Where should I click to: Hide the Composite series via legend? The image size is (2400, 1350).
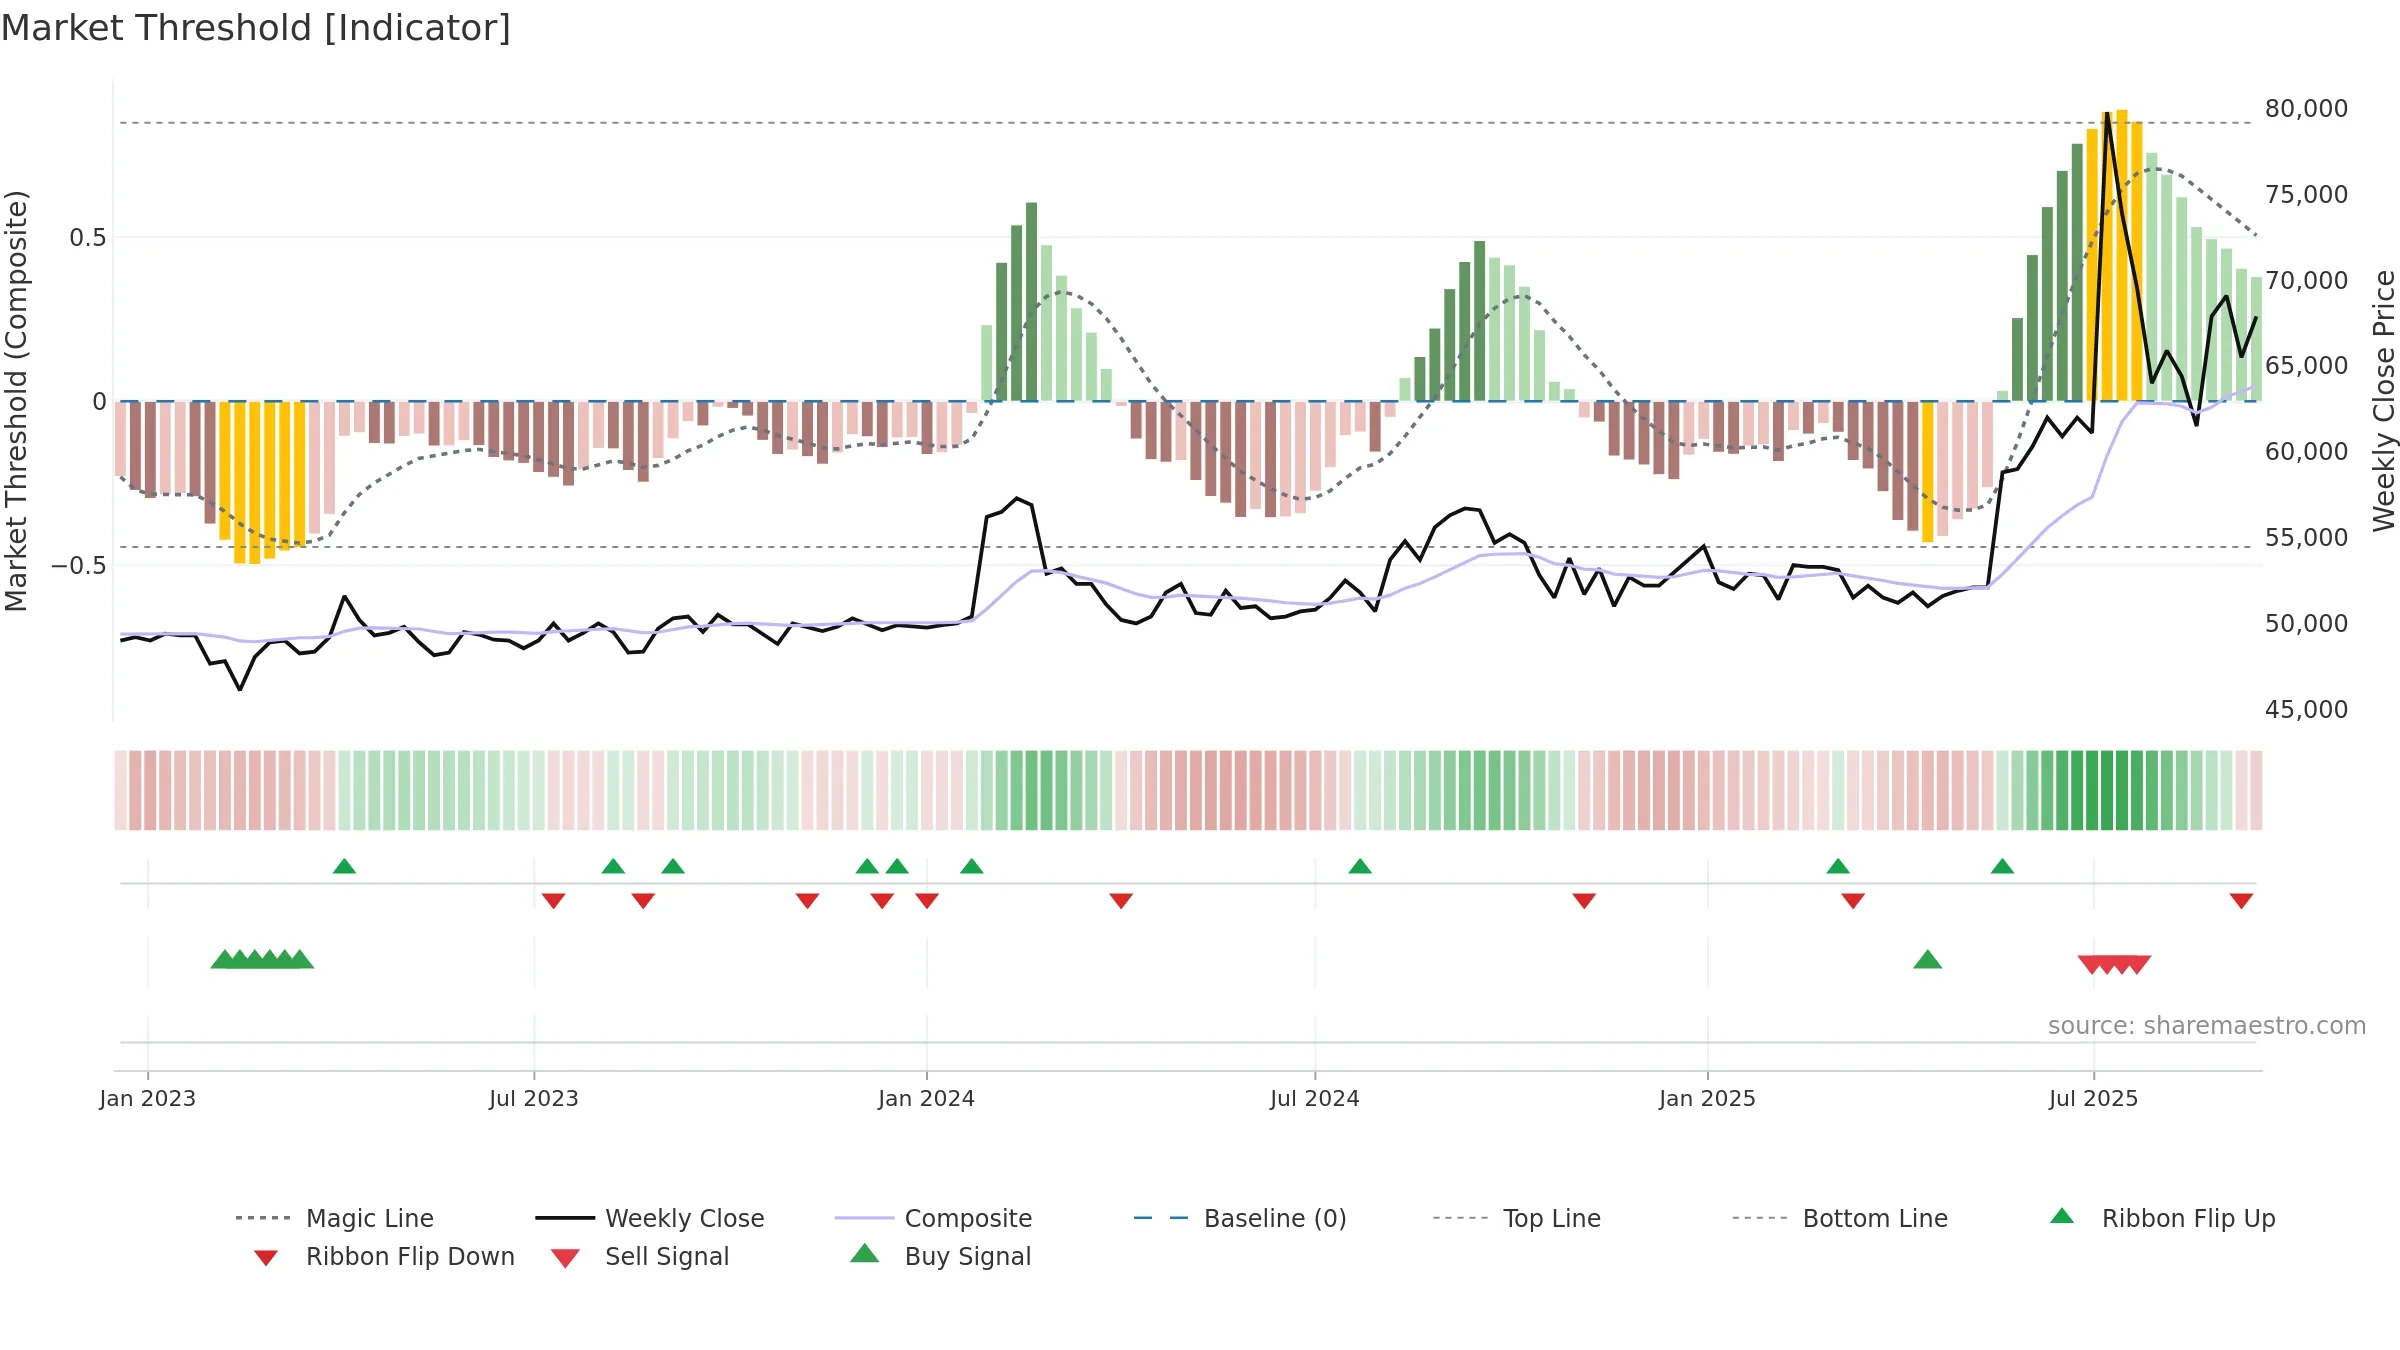tap(933, 1218)
